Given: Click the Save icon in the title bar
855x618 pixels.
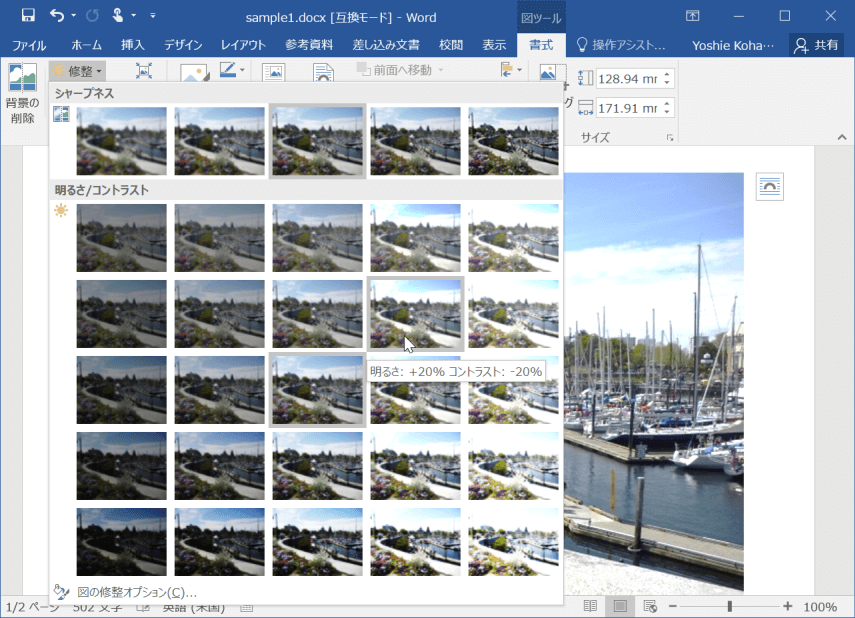Looking at the screenshot, I should [28, 15].
